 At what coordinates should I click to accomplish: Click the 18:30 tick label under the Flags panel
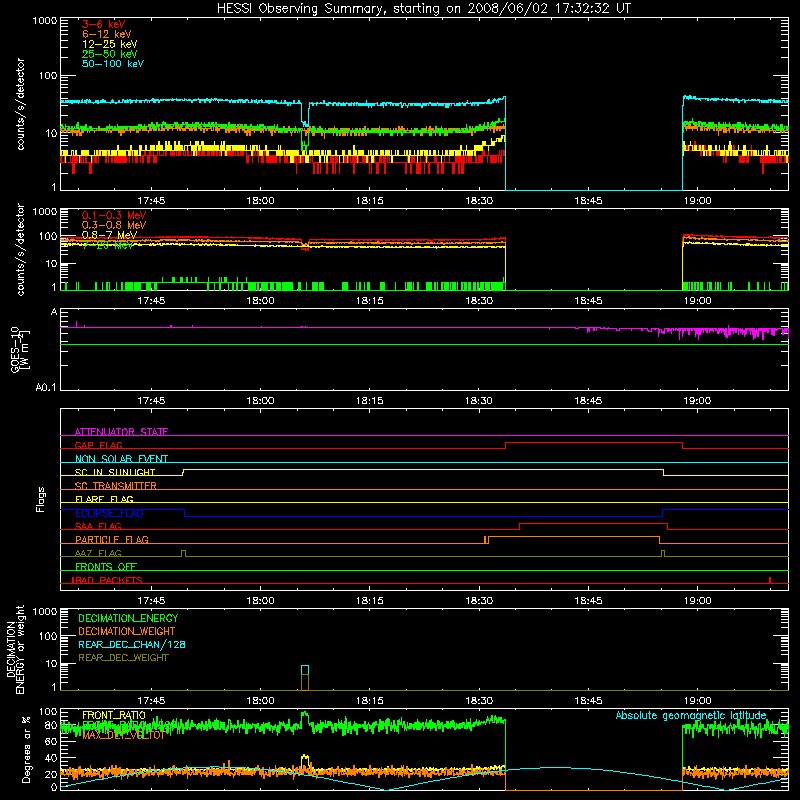point(479,601)
